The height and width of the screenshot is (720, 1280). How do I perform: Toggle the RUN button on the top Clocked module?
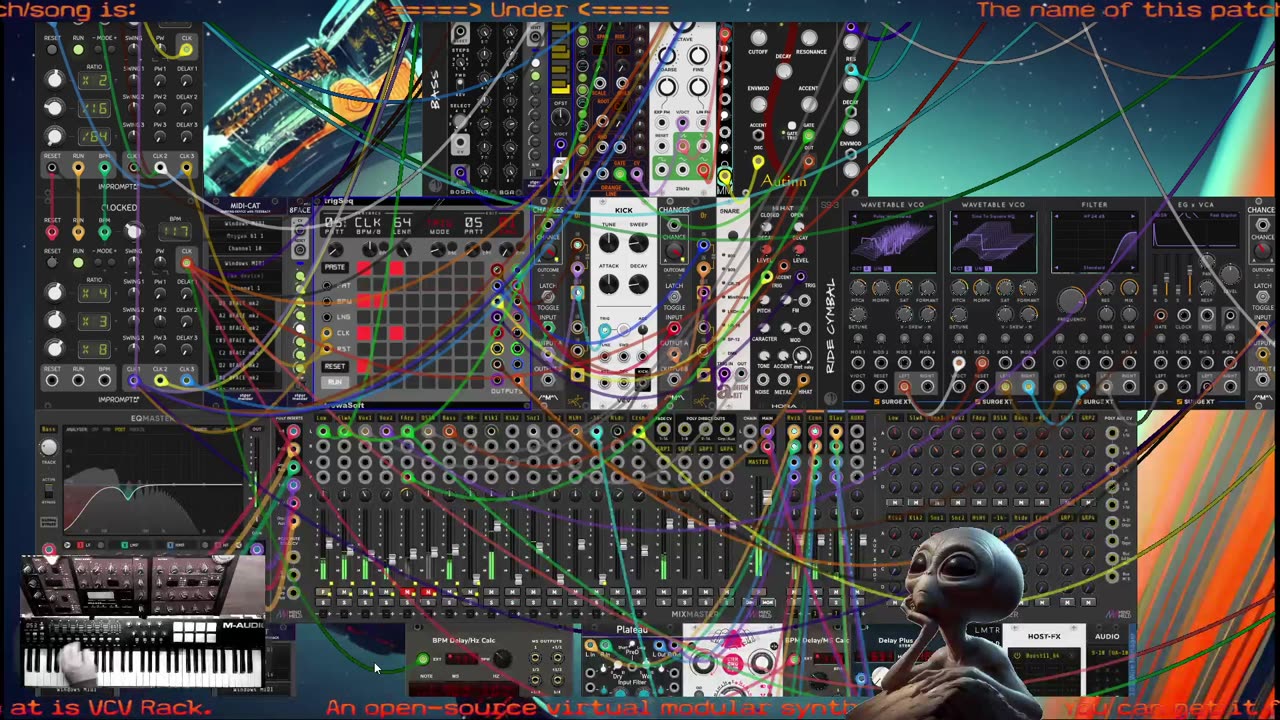click(x=78, y=50)
